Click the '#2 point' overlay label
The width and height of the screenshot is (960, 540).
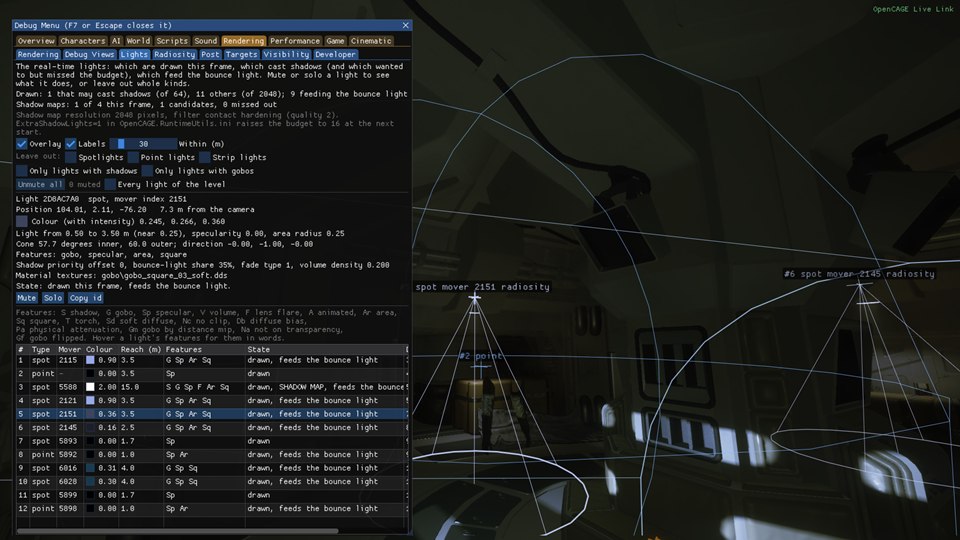(x=481, y=356)
